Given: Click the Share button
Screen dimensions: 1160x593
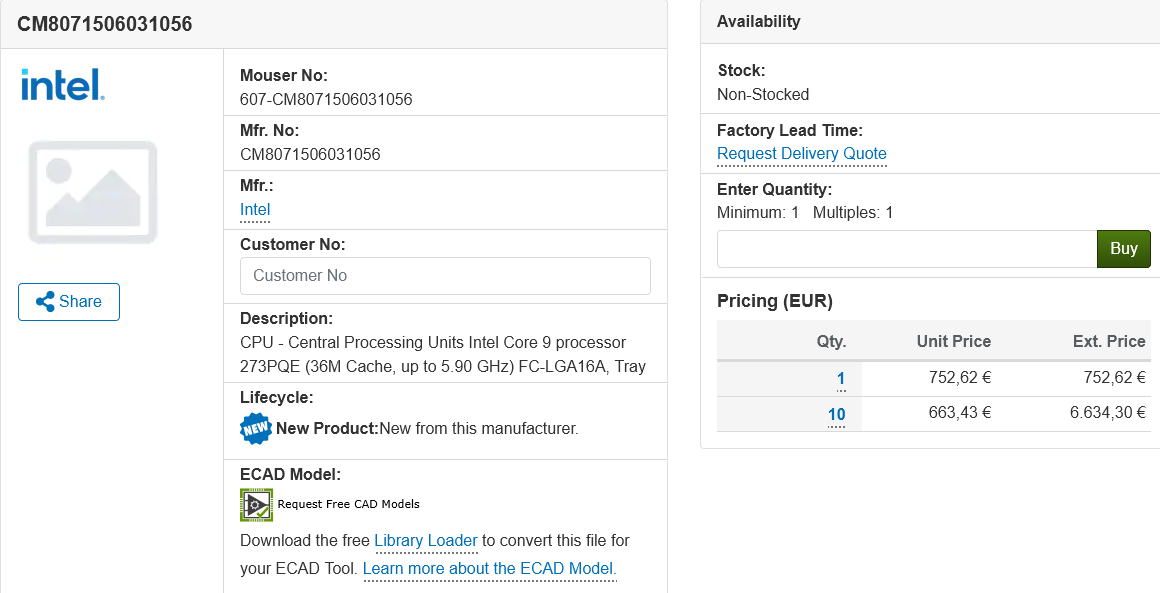Looking at the screenshot, I should coord(69,302).
